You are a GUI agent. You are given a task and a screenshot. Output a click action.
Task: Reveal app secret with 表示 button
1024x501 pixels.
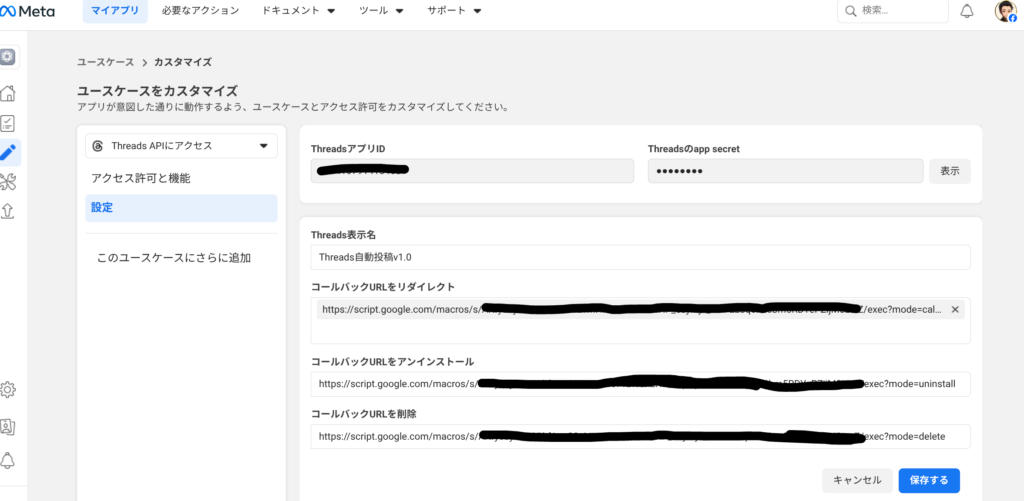click(x=949, y=171)
